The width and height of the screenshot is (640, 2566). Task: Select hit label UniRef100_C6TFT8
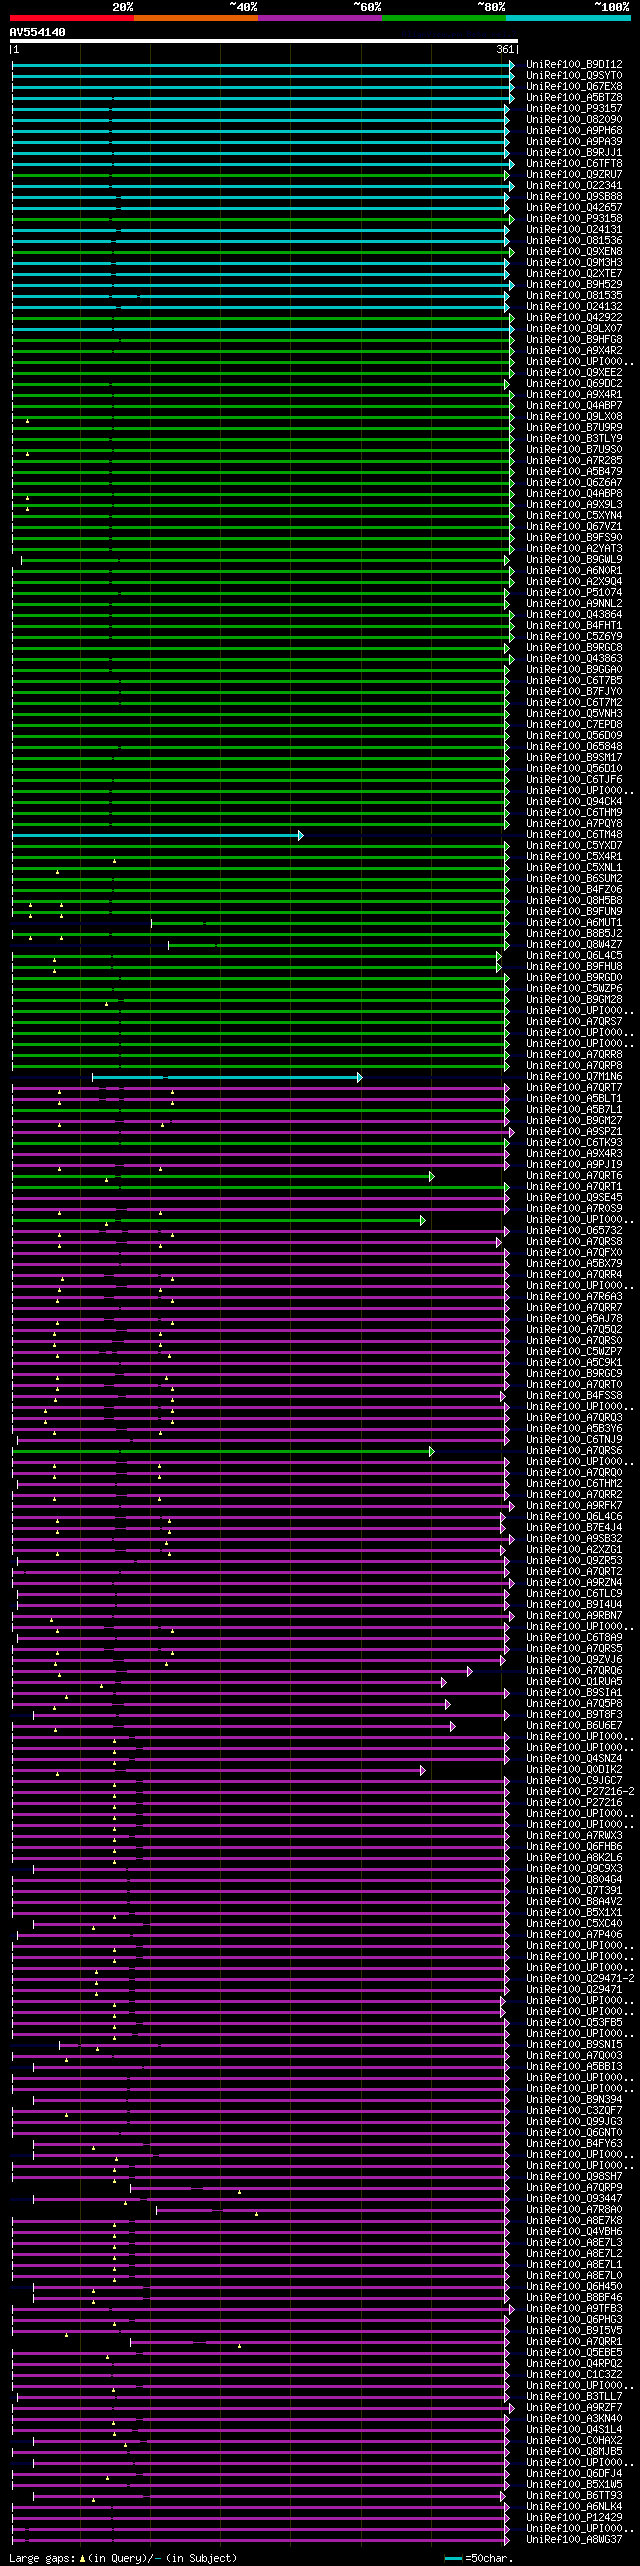[574, 163]
